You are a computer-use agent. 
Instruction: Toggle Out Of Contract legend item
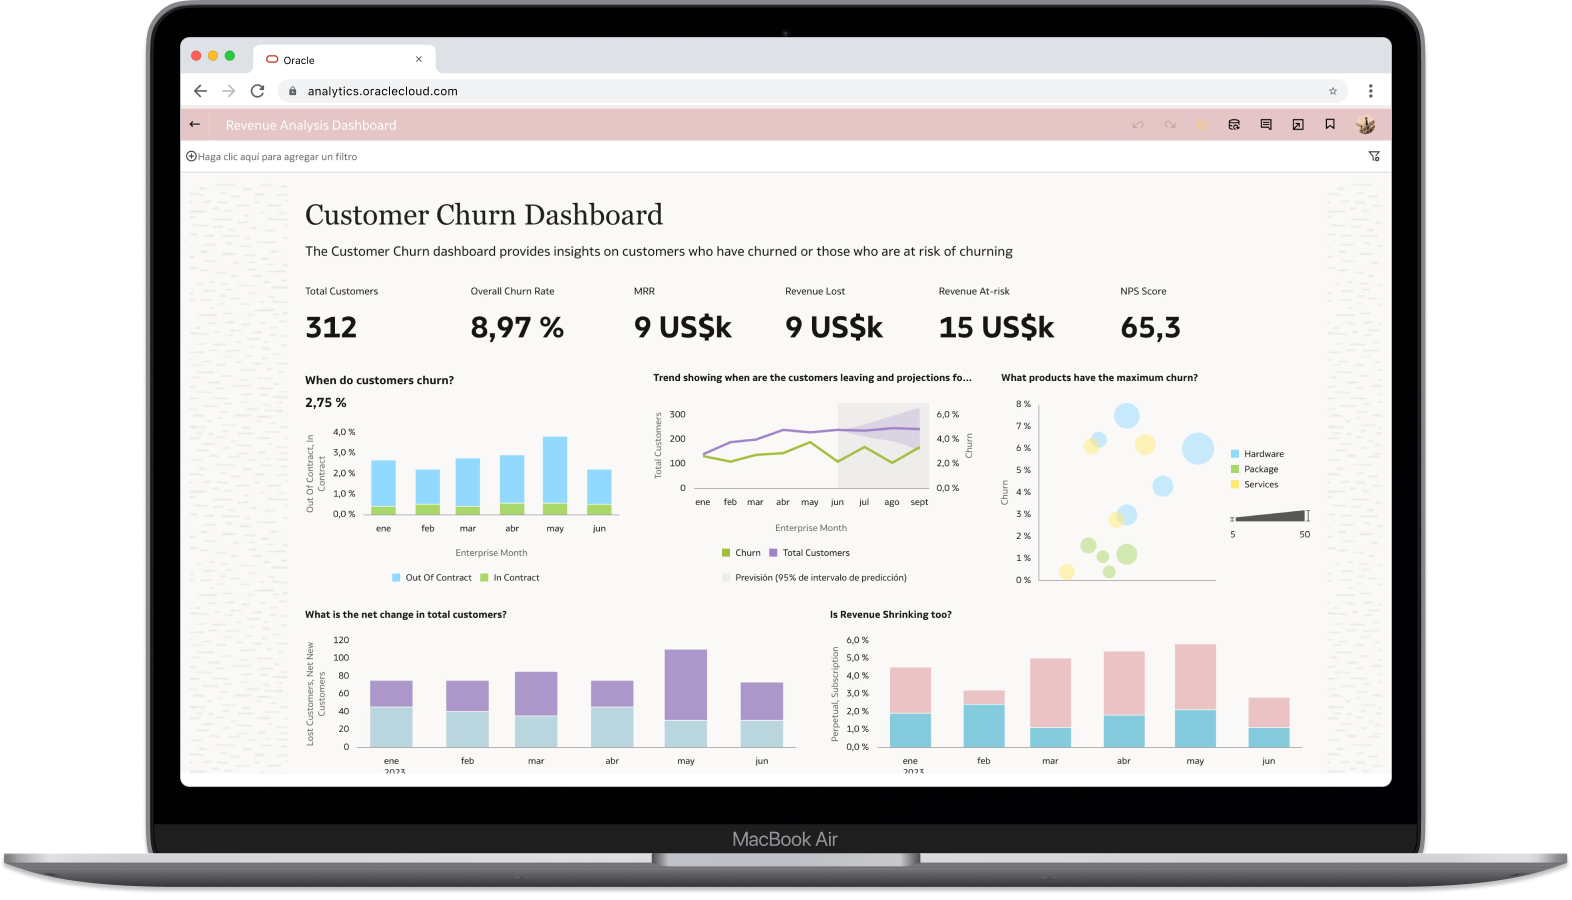432,578
